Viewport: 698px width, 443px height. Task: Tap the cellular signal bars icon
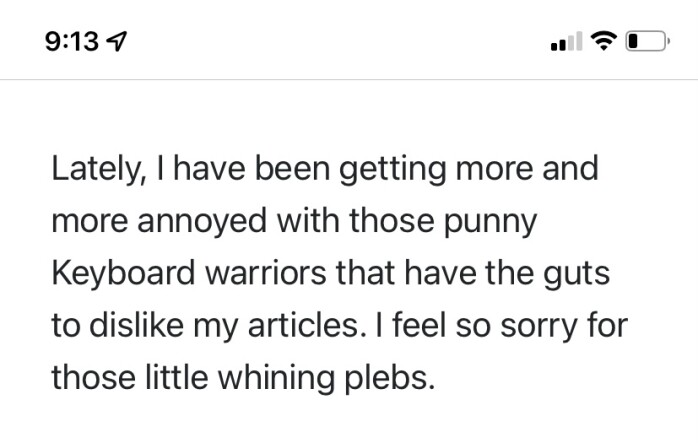pyautogui.click(x=566, y=41)
